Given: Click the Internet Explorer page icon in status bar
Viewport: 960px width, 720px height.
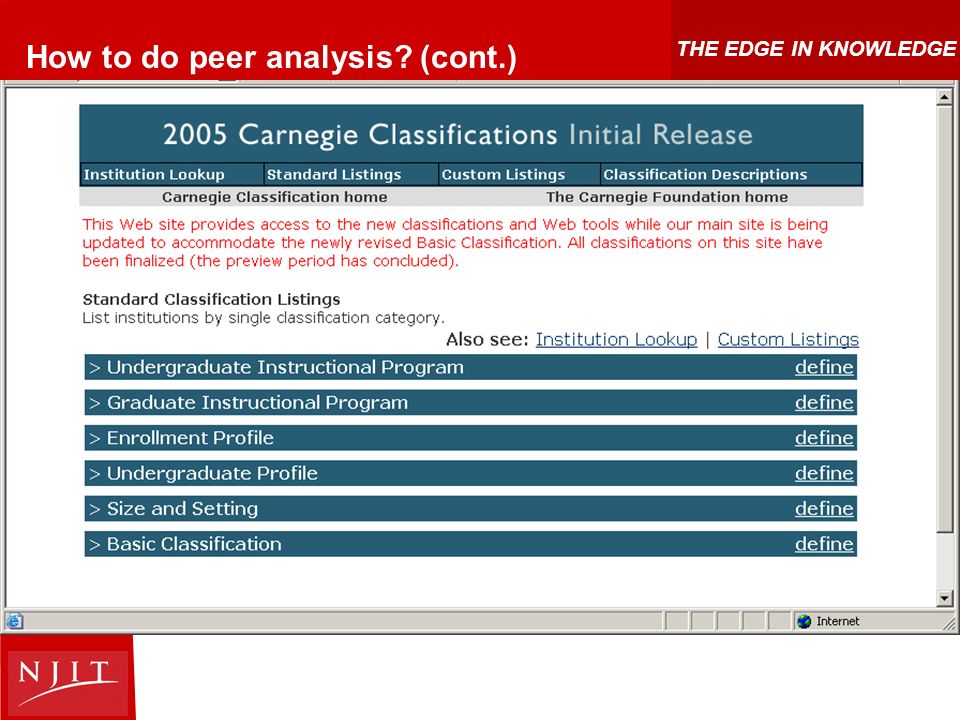Looking at the screenshot, I should [15, 621].
